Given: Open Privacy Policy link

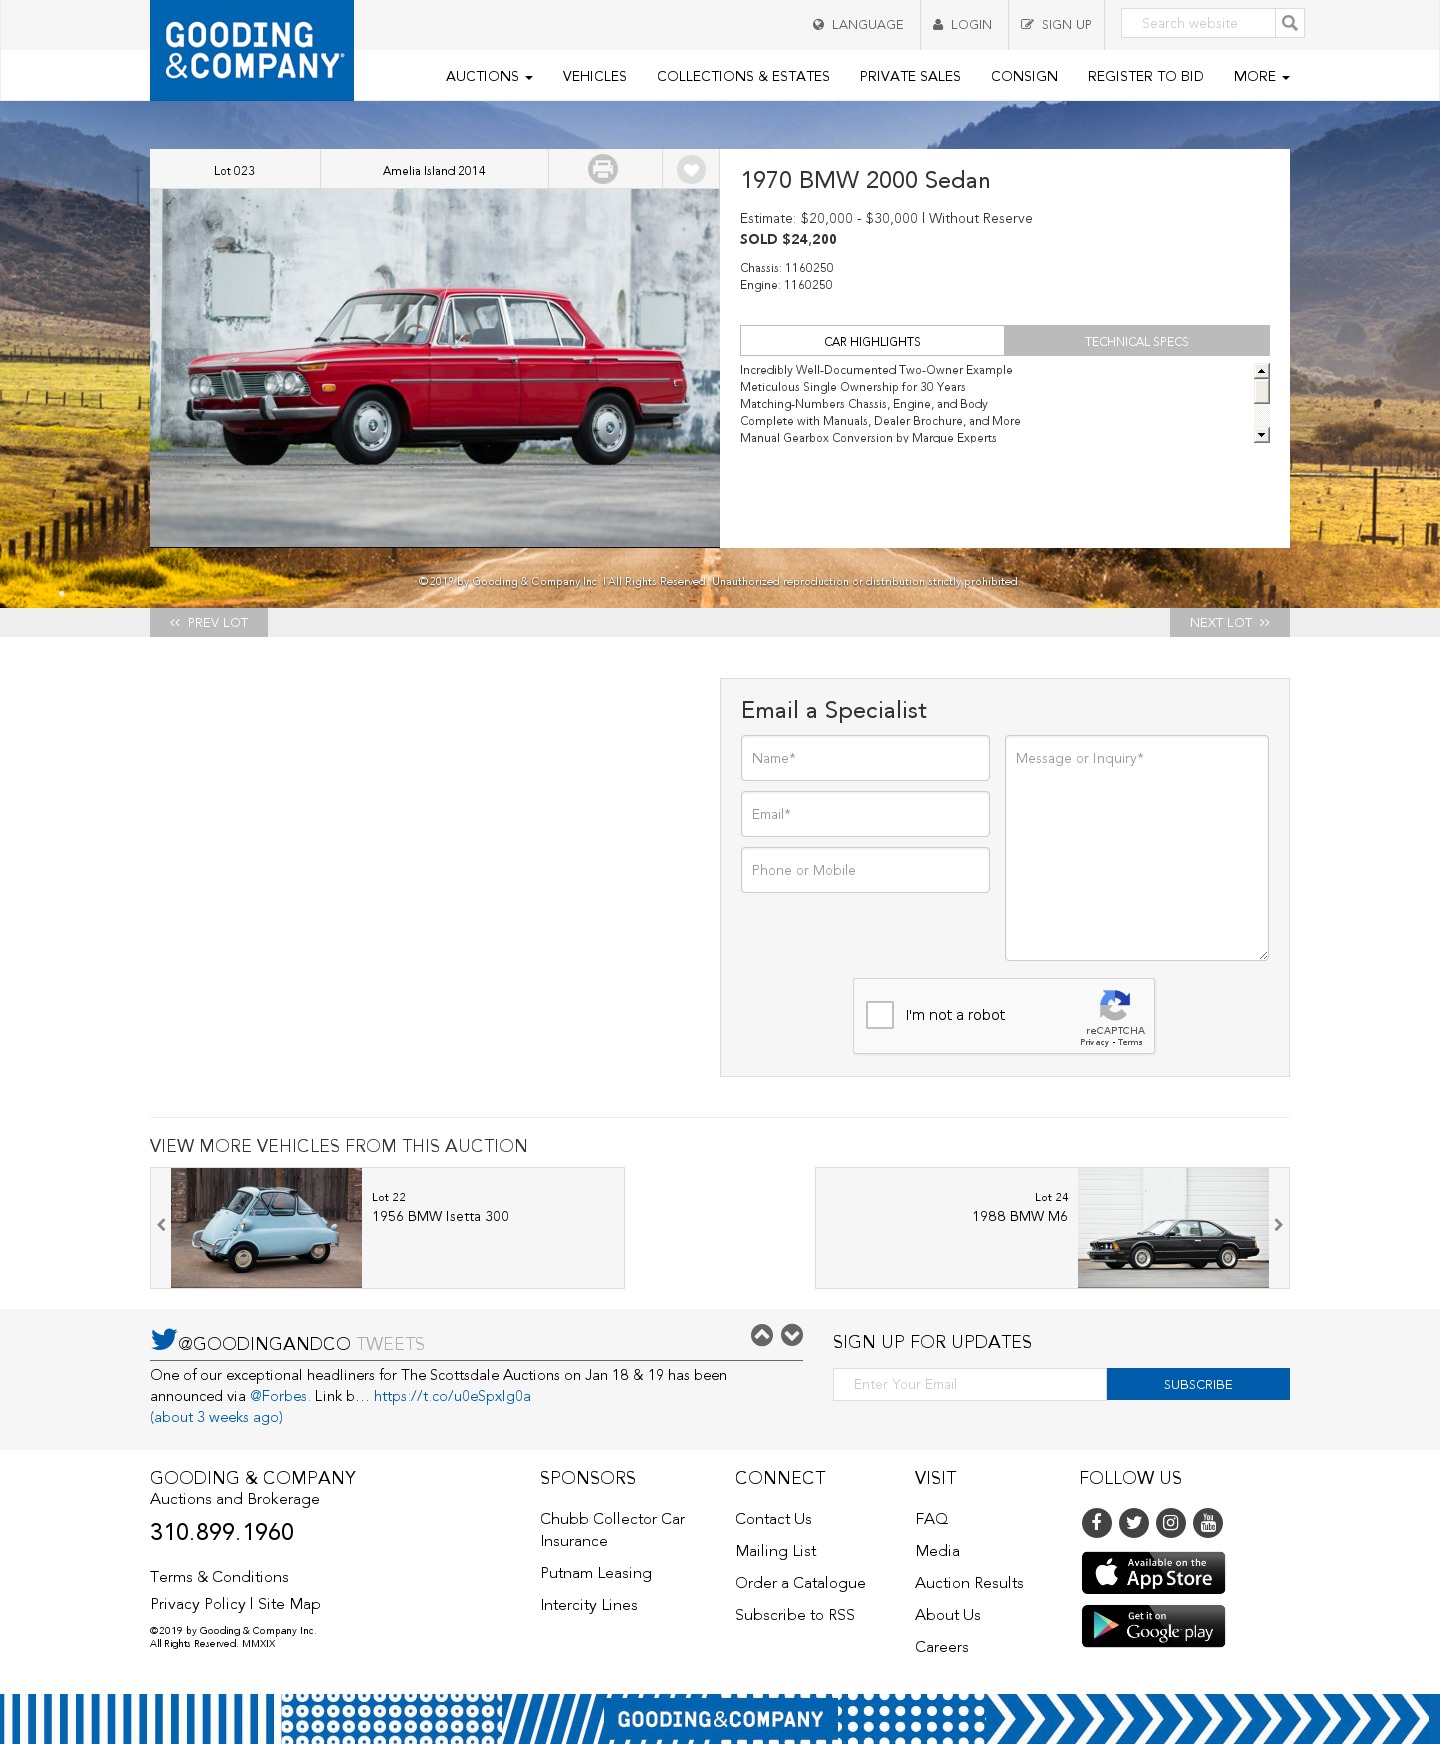Looking at the screenshot, I should coord(198,1603).
